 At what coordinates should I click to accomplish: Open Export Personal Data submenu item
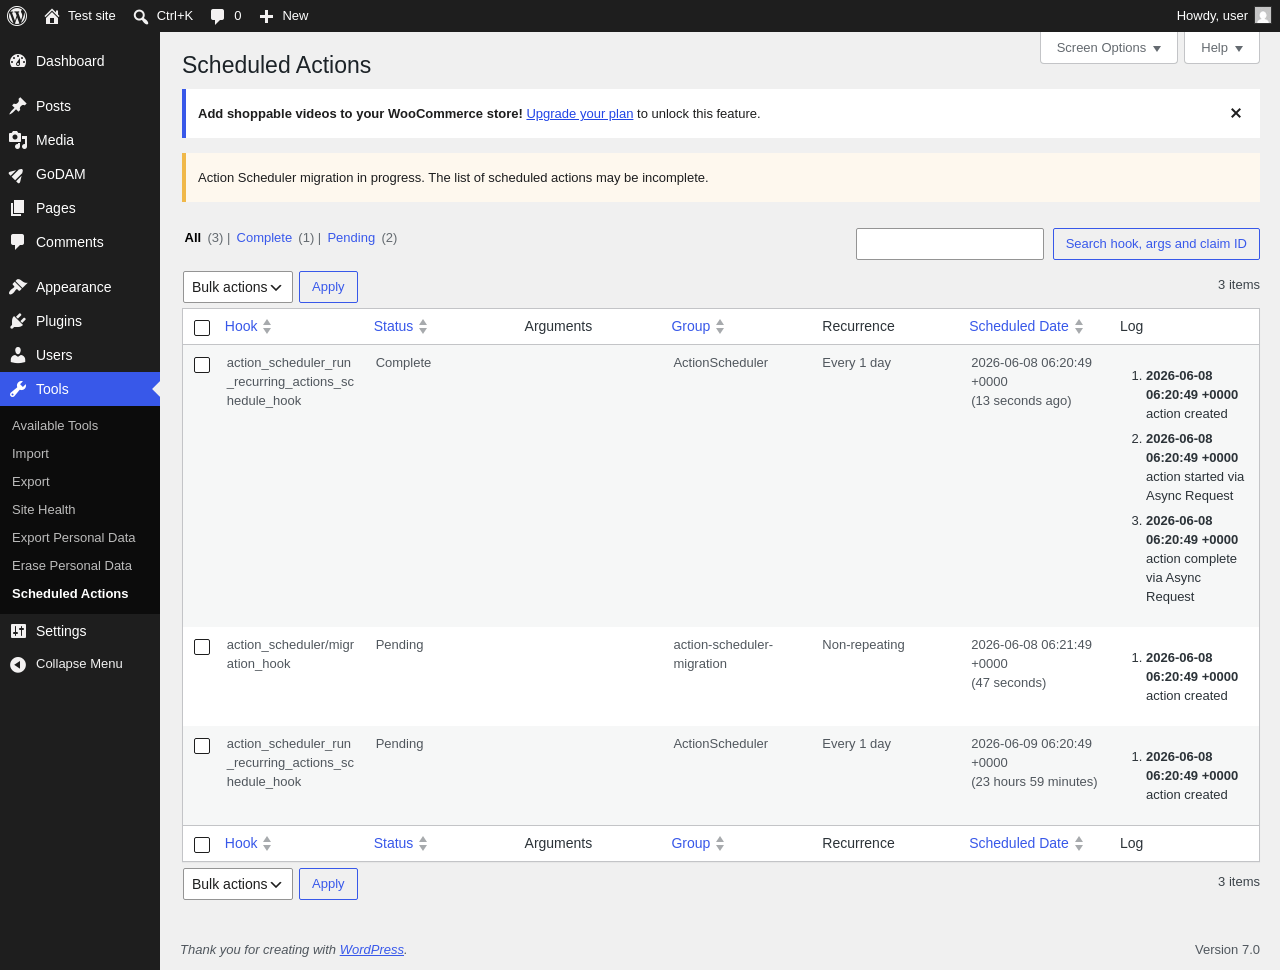point(74,538)
